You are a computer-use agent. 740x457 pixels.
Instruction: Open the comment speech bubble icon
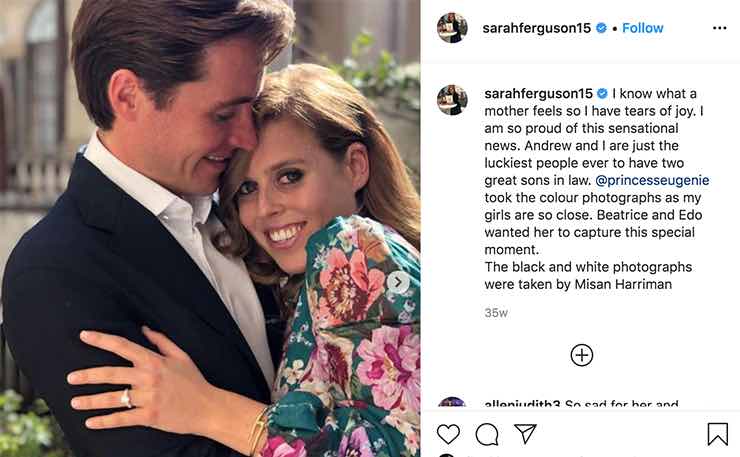(x=487, y=434)
